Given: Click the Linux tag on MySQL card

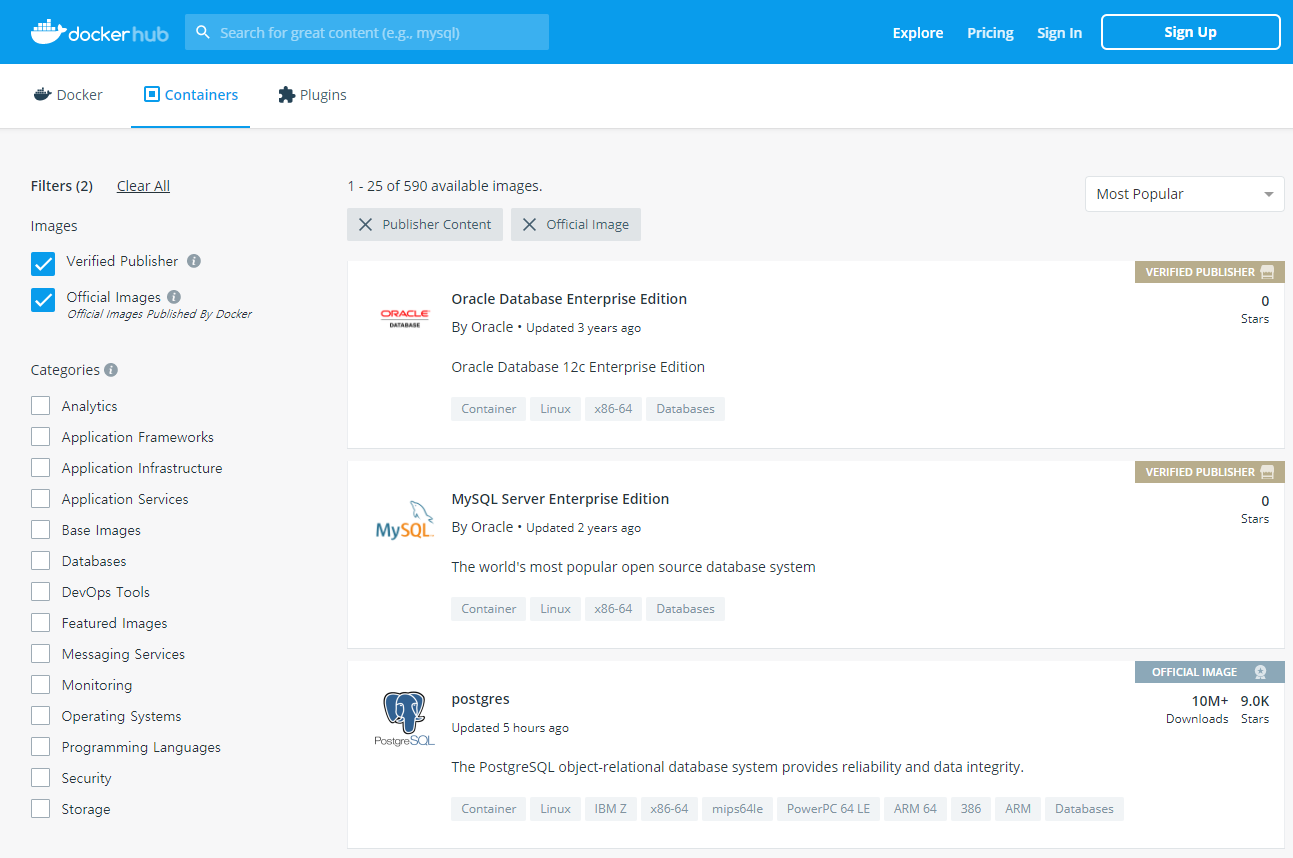Looking at the screenshot, I should pyautogui.click(x=556, y=609).
